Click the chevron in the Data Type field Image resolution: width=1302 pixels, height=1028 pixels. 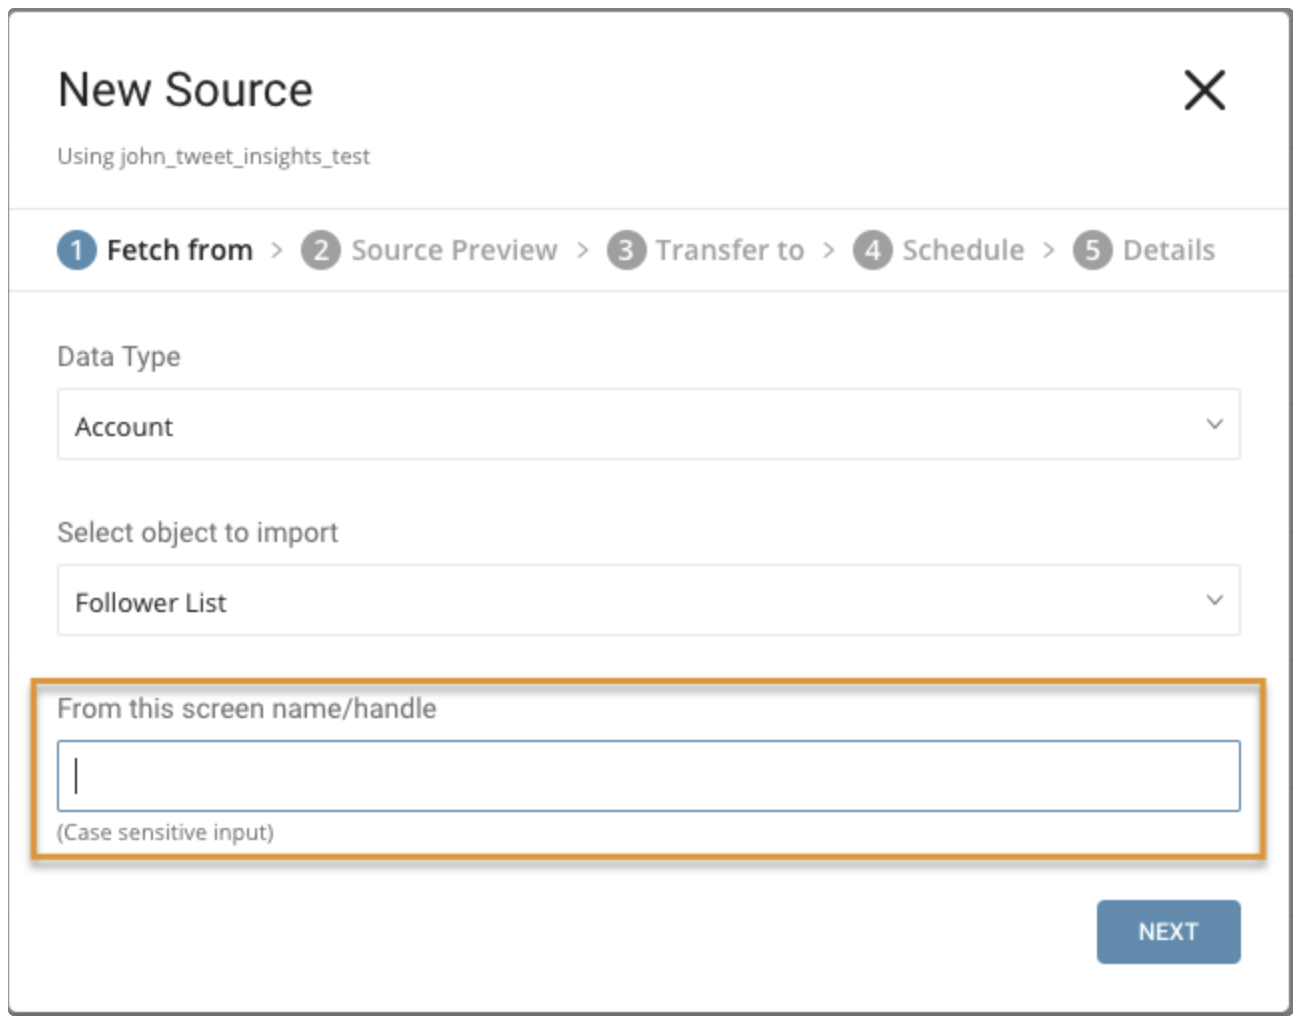1214,424
